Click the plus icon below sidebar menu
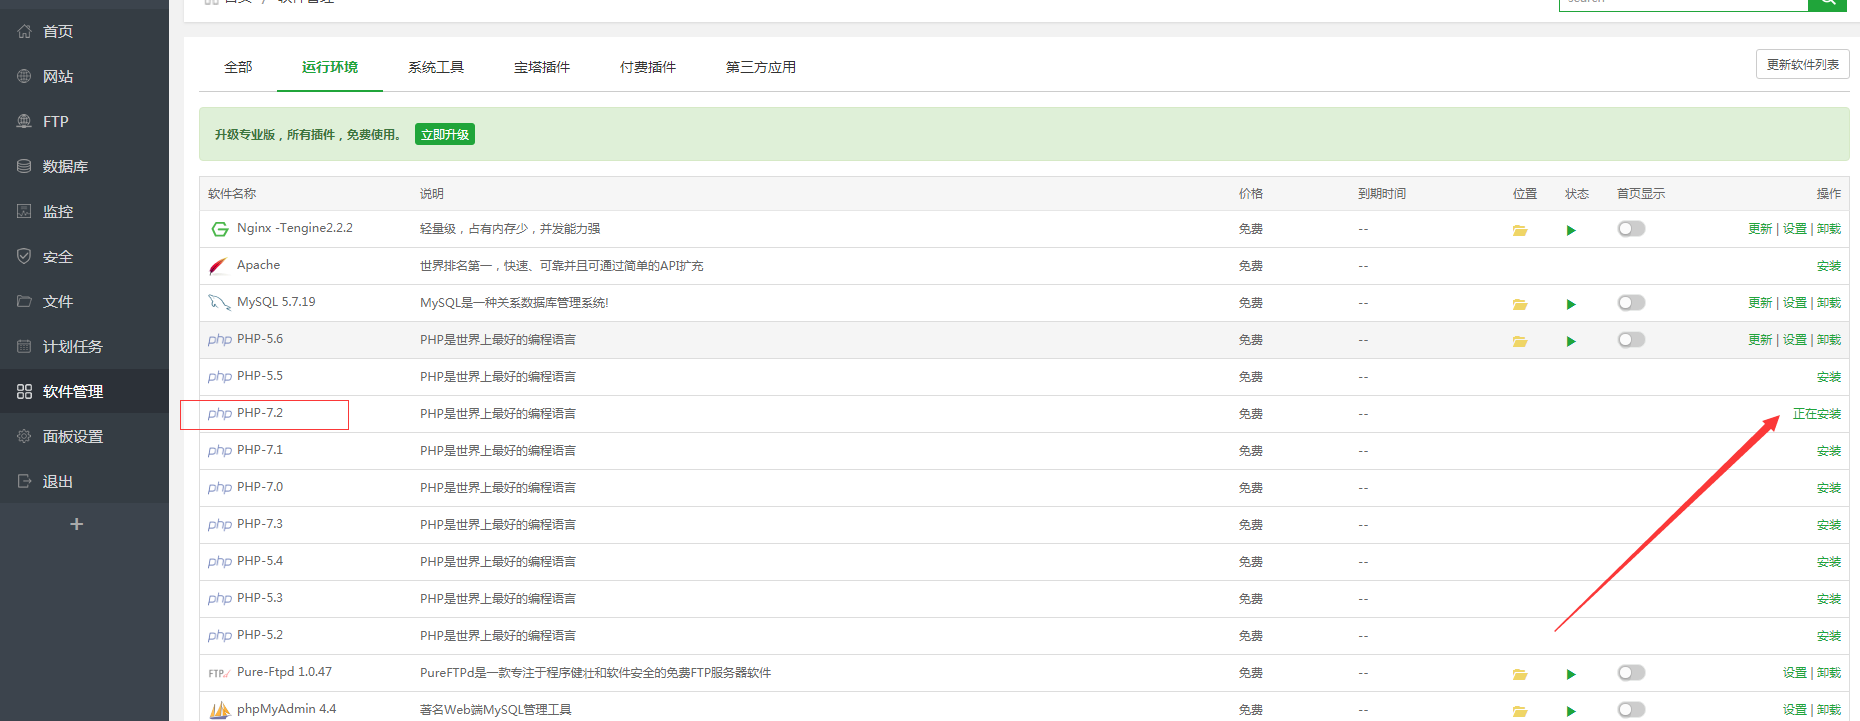1860x721 pixels. coord(76,524)
